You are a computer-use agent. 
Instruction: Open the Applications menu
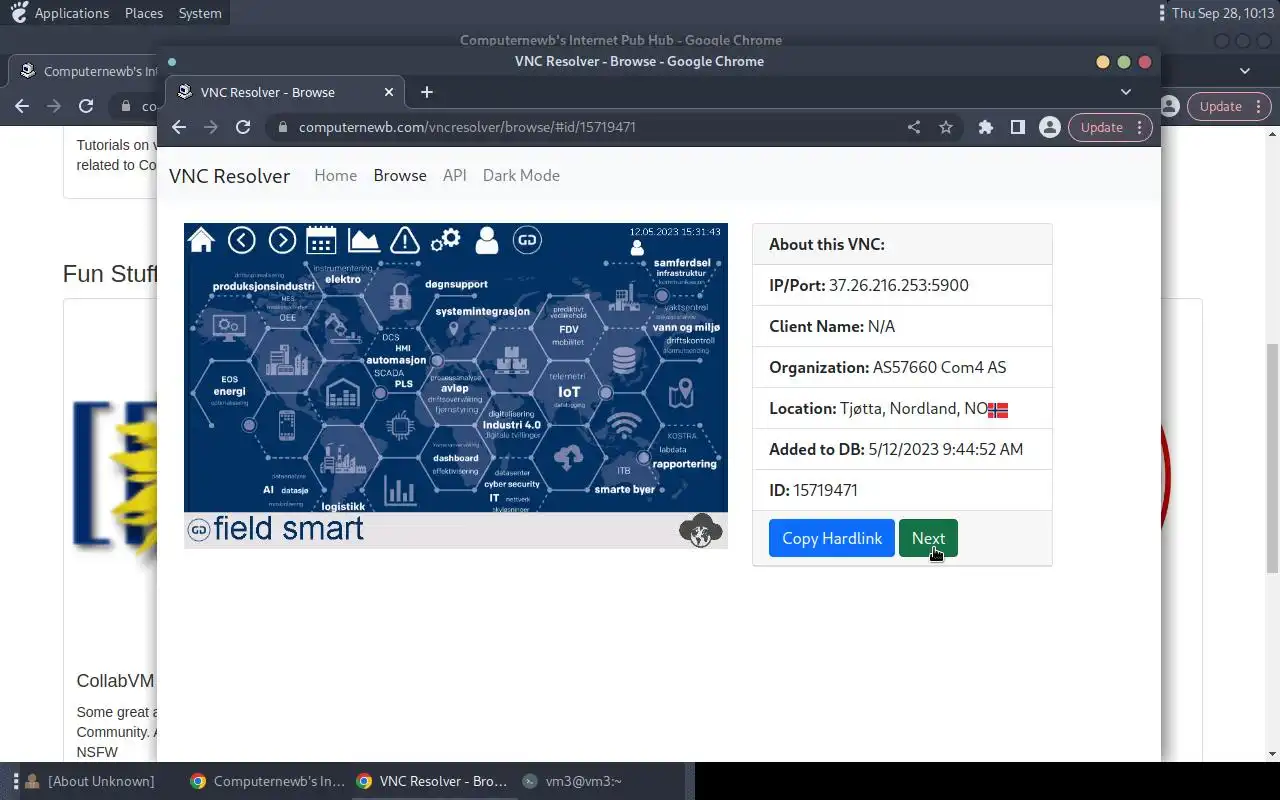coord(72,13)
